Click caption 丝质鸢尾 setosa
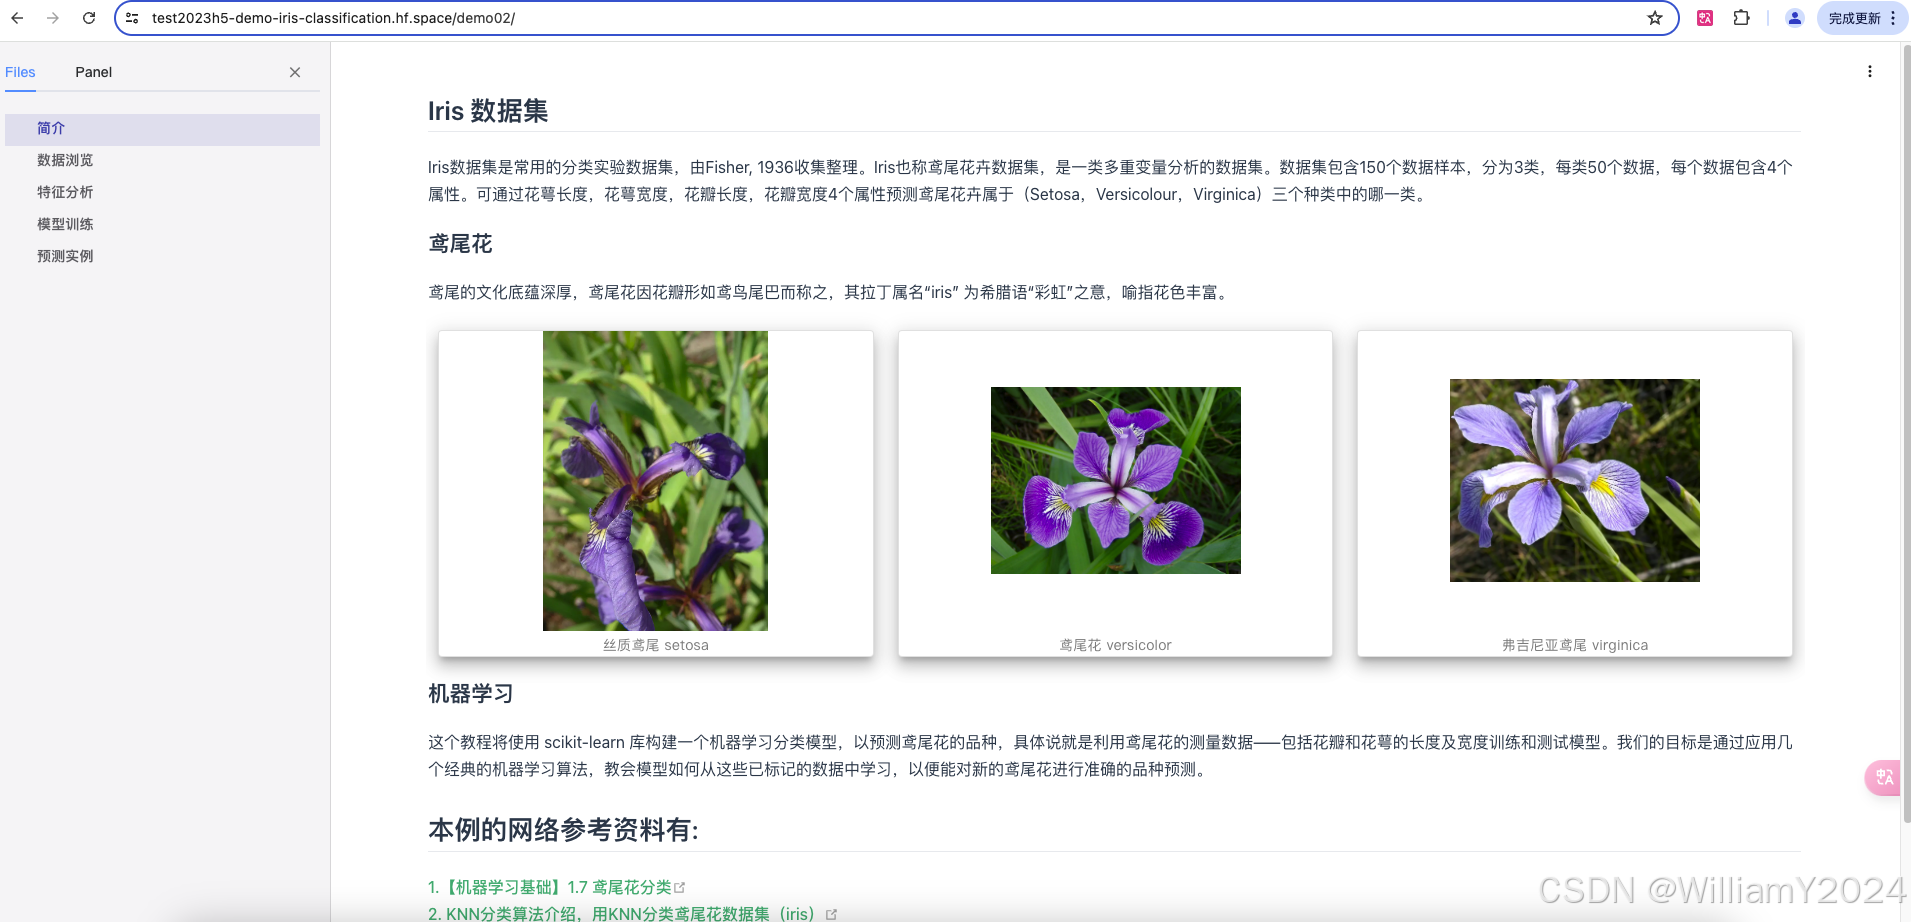 click(655, 646)
